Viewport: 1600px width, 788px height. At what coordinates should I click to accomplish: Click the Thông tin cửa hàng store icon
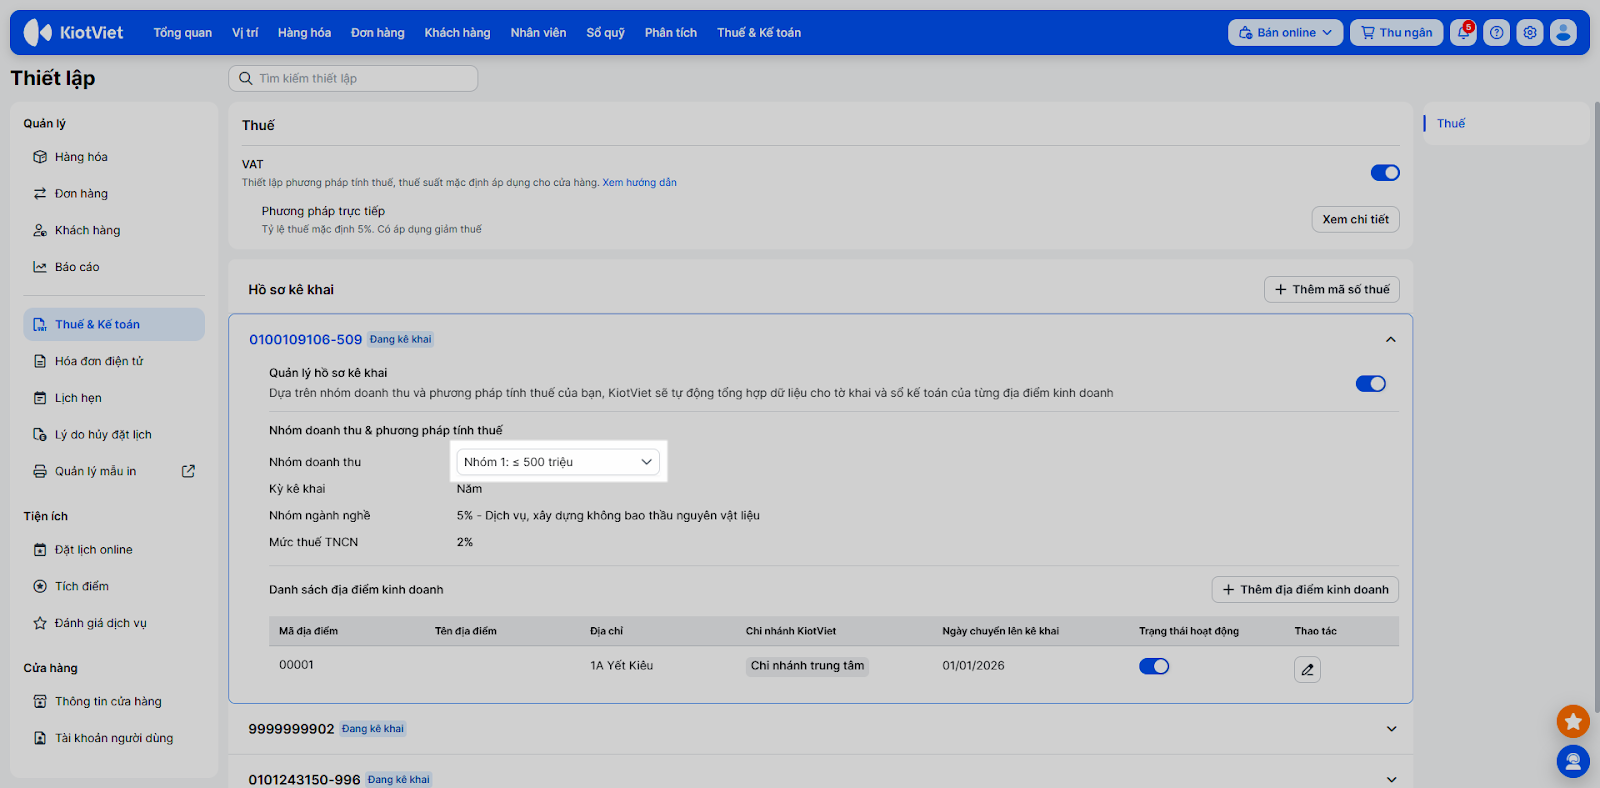pyautogui.click(x=40, y=702)
